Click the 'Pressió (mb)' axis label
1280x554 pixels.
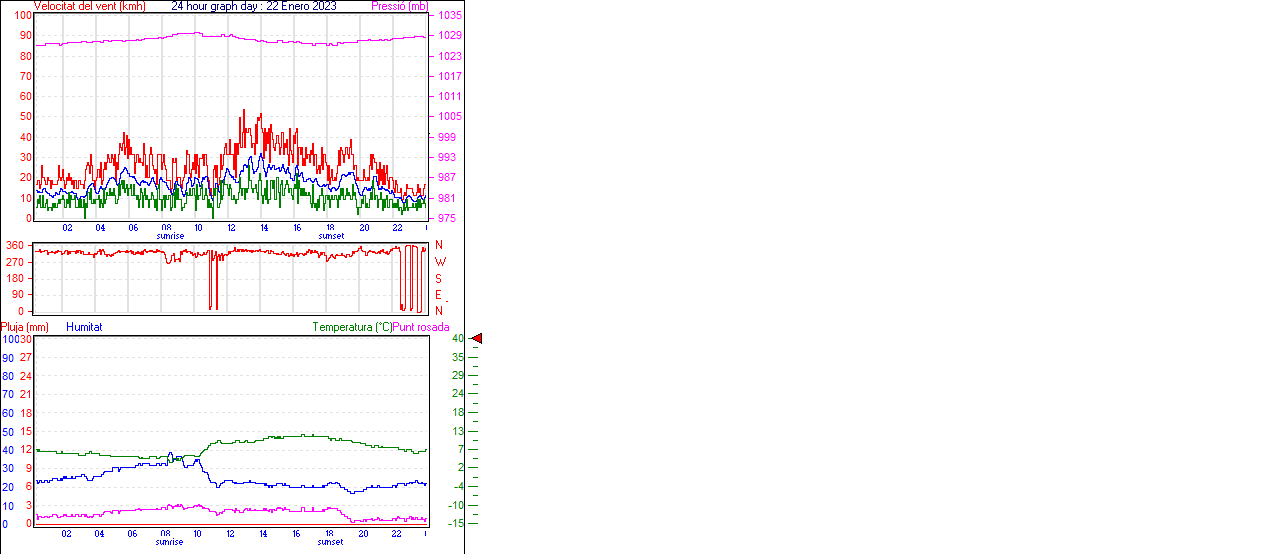coord(400,6)
